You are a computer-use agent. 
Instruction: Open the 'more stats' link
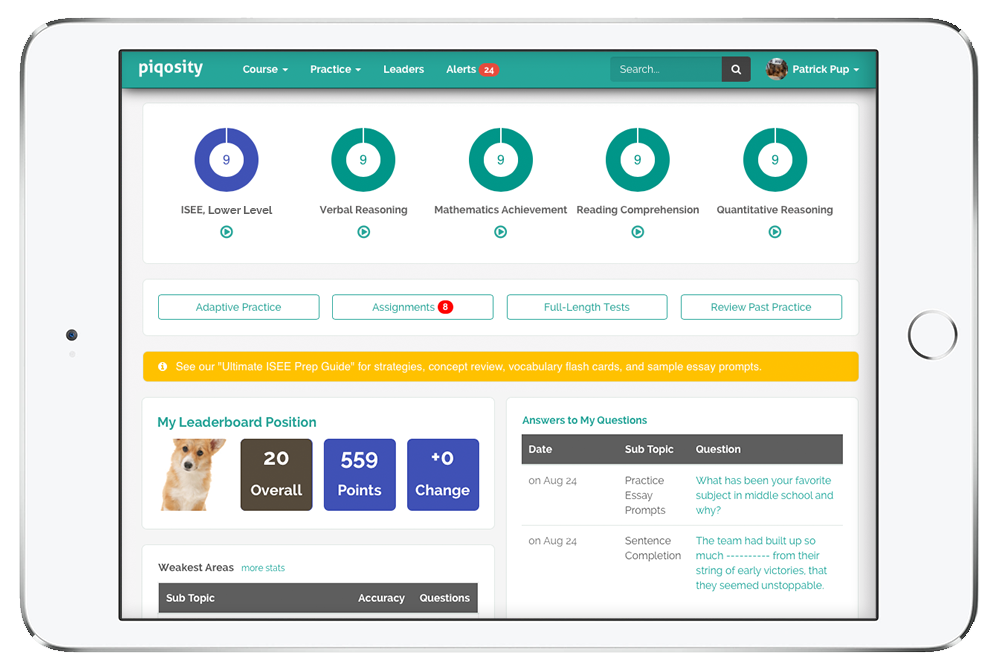point(263,568)
